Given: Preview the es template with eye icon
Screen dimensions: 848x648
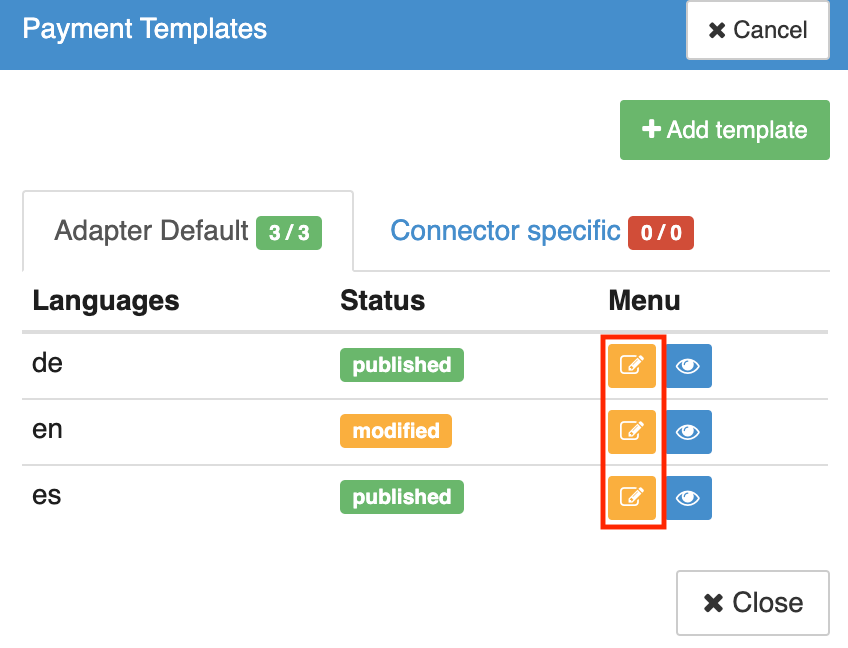Looking at the screenshot, I should click(x=688, y=498).
